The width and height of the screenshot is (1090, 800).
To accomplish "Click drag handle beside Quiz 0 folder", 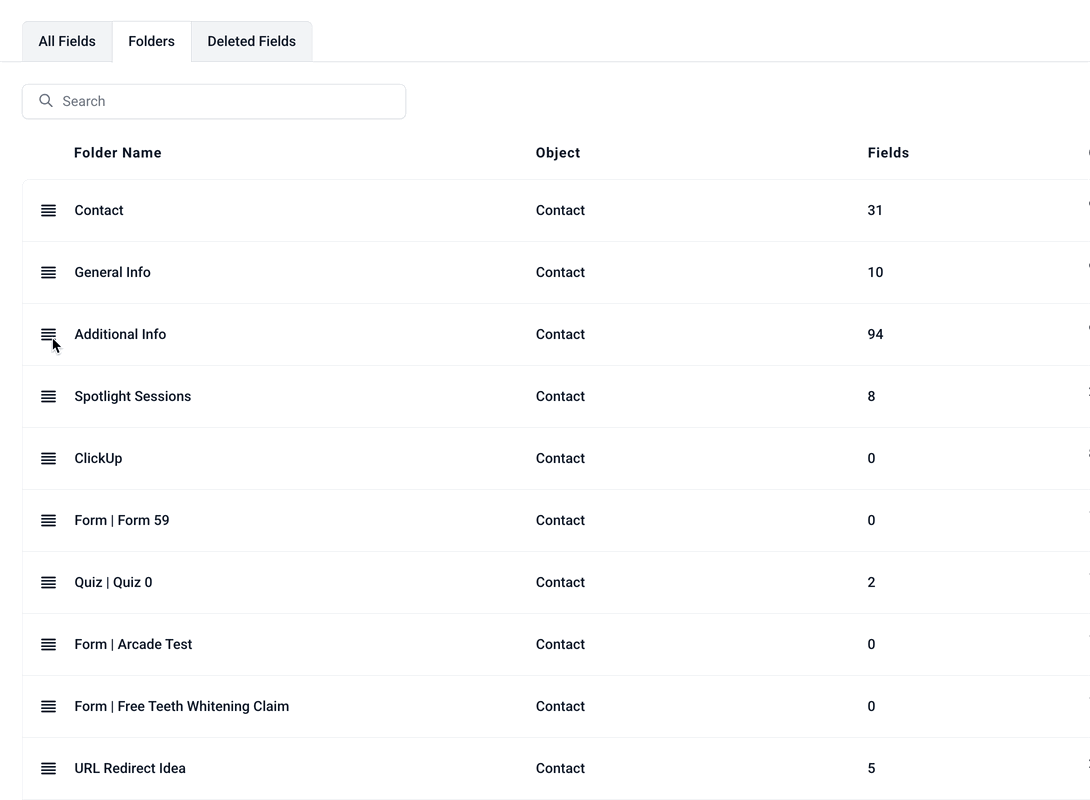I will [48, 582].
